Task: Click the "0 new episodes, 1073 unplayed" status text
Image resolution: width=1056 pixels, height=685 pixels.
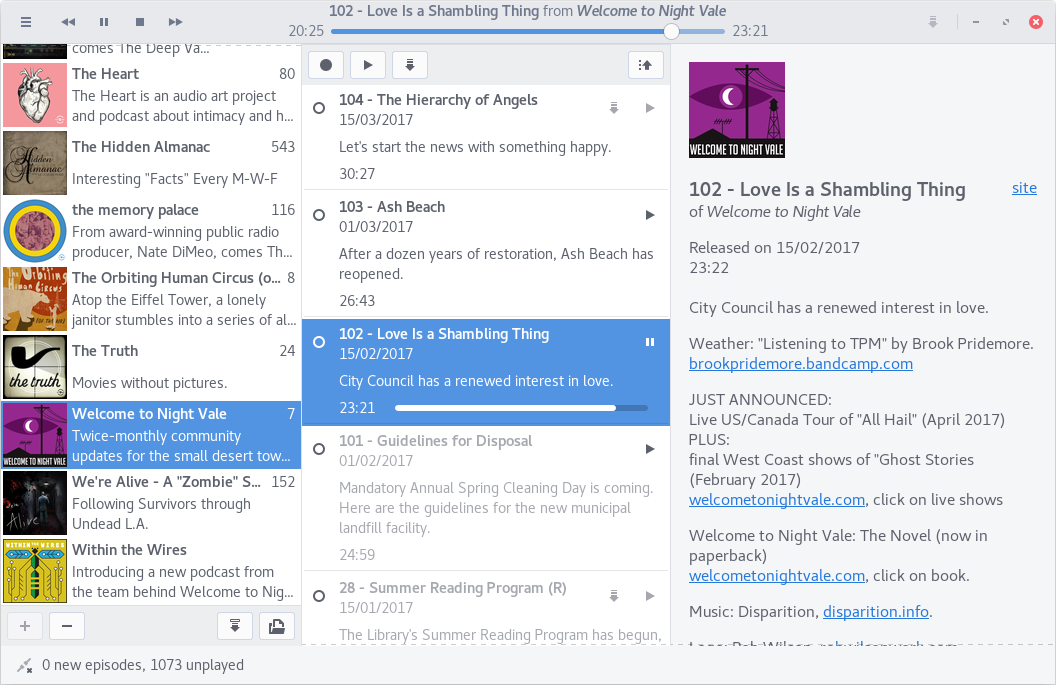Action: (x=143, y=665)
